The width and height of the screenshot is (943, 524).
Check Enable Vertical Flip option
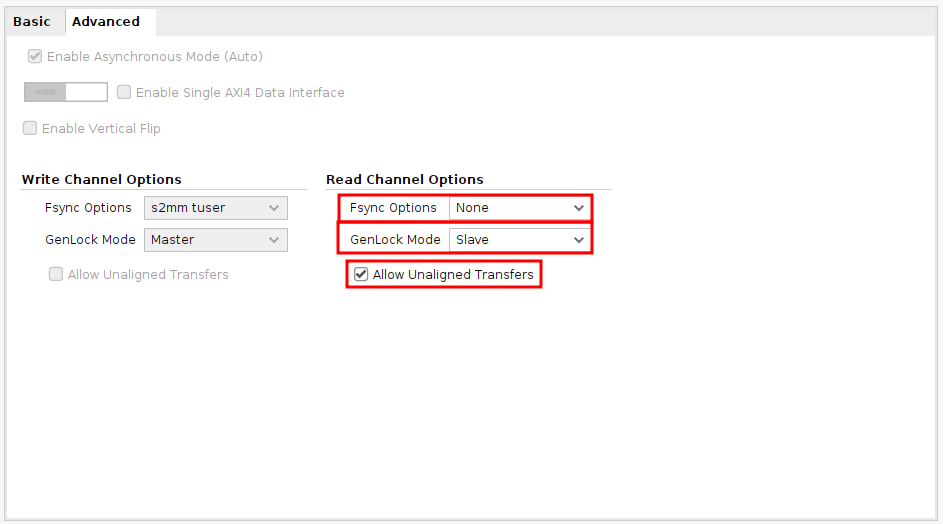click(x=30, y=128)
